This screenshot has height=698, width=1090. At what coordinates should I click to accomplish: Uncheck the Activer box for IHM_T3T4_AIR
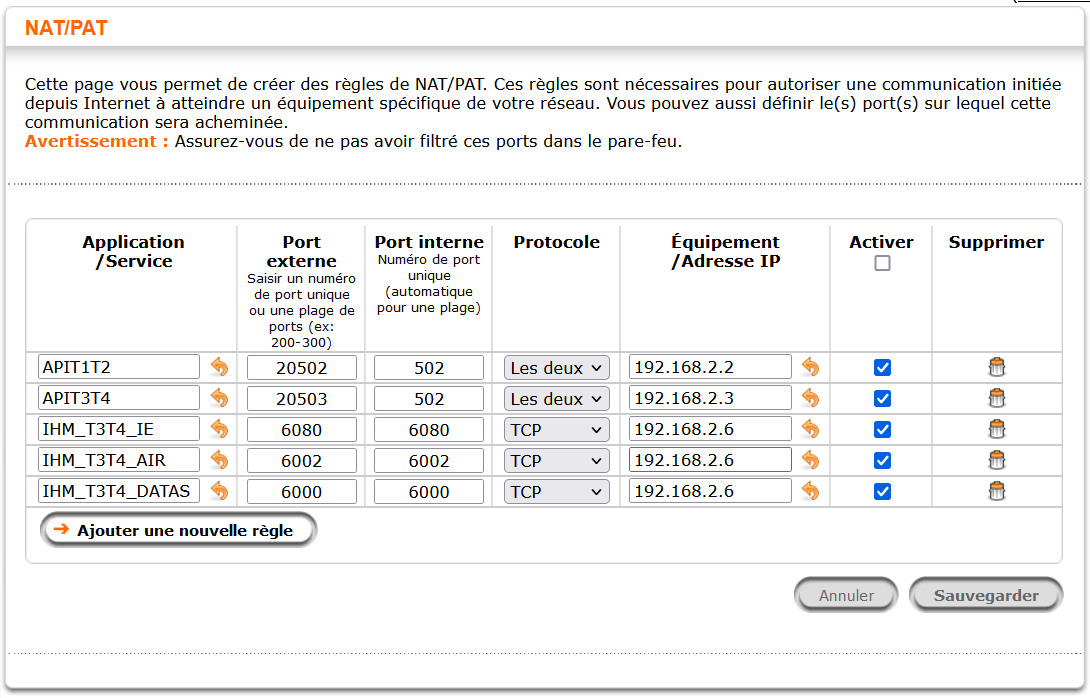[x=882, y=460]
